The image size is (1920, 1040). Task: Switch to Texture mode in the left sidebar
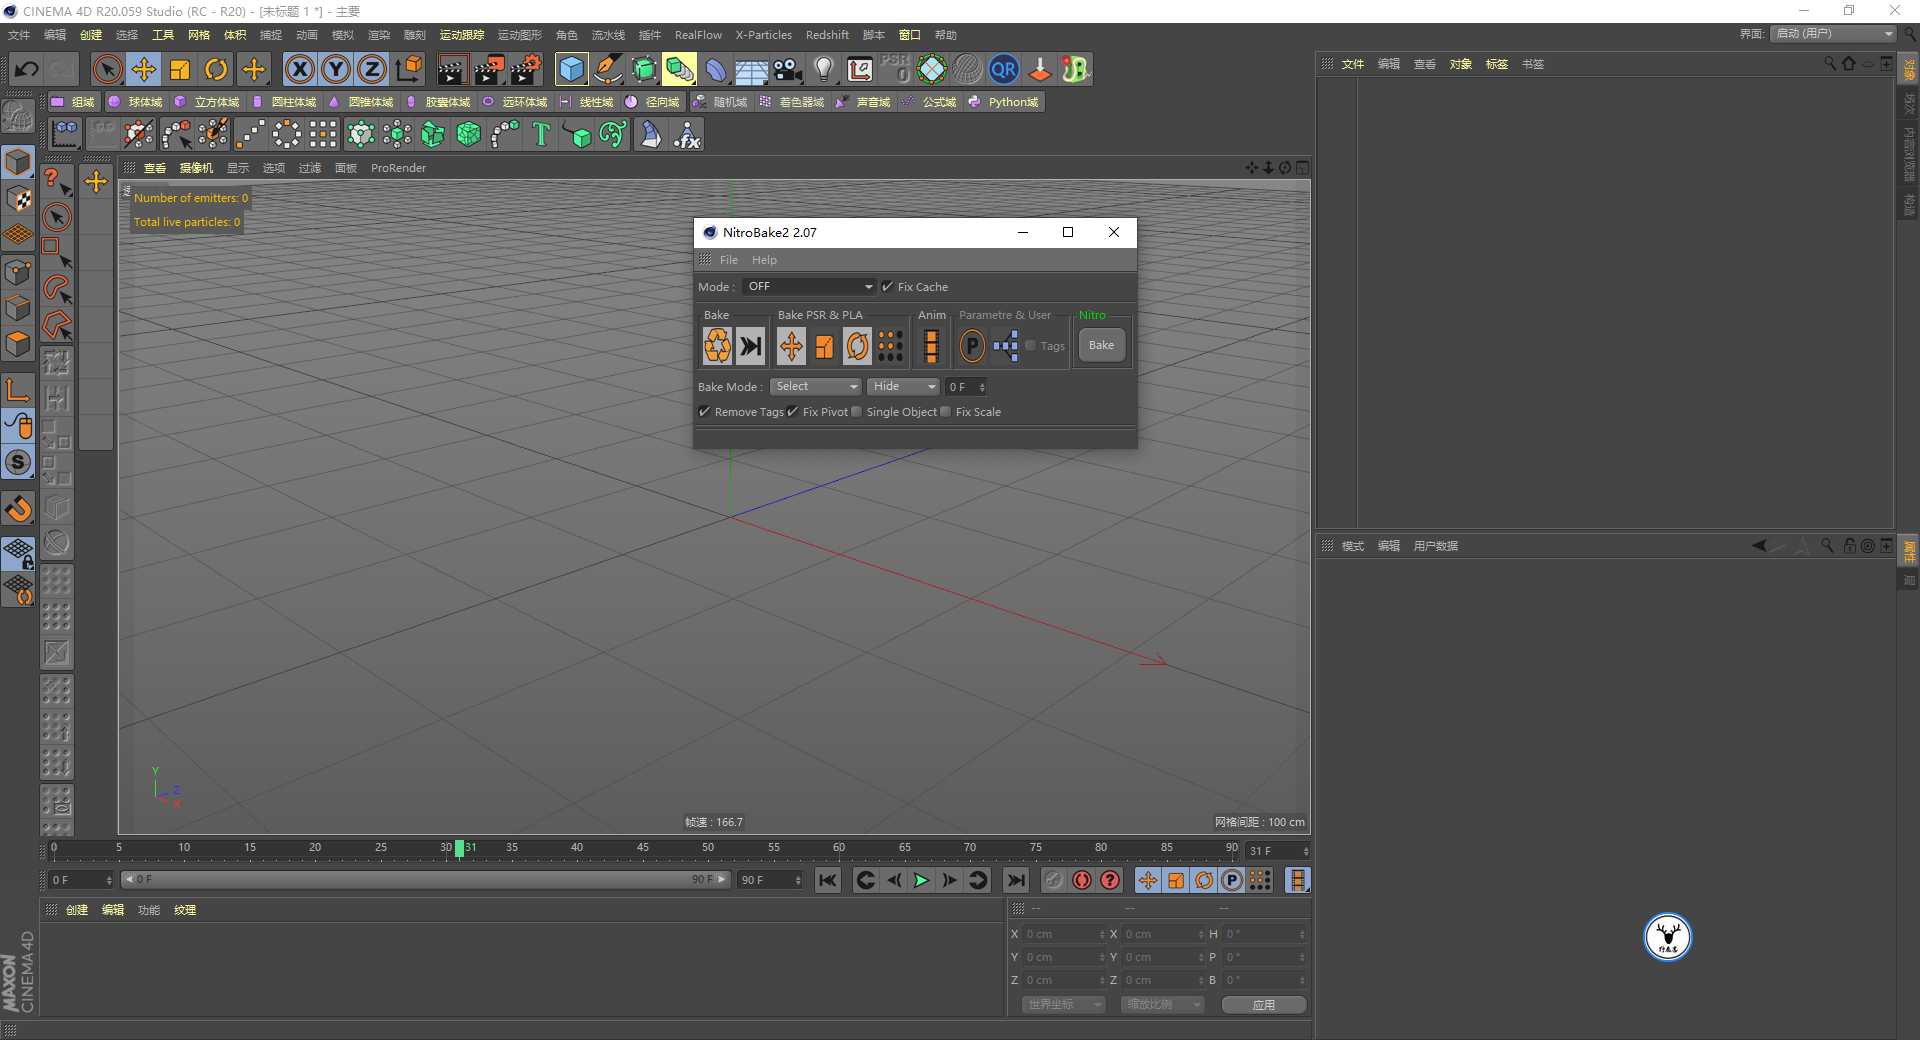(18, 199)
